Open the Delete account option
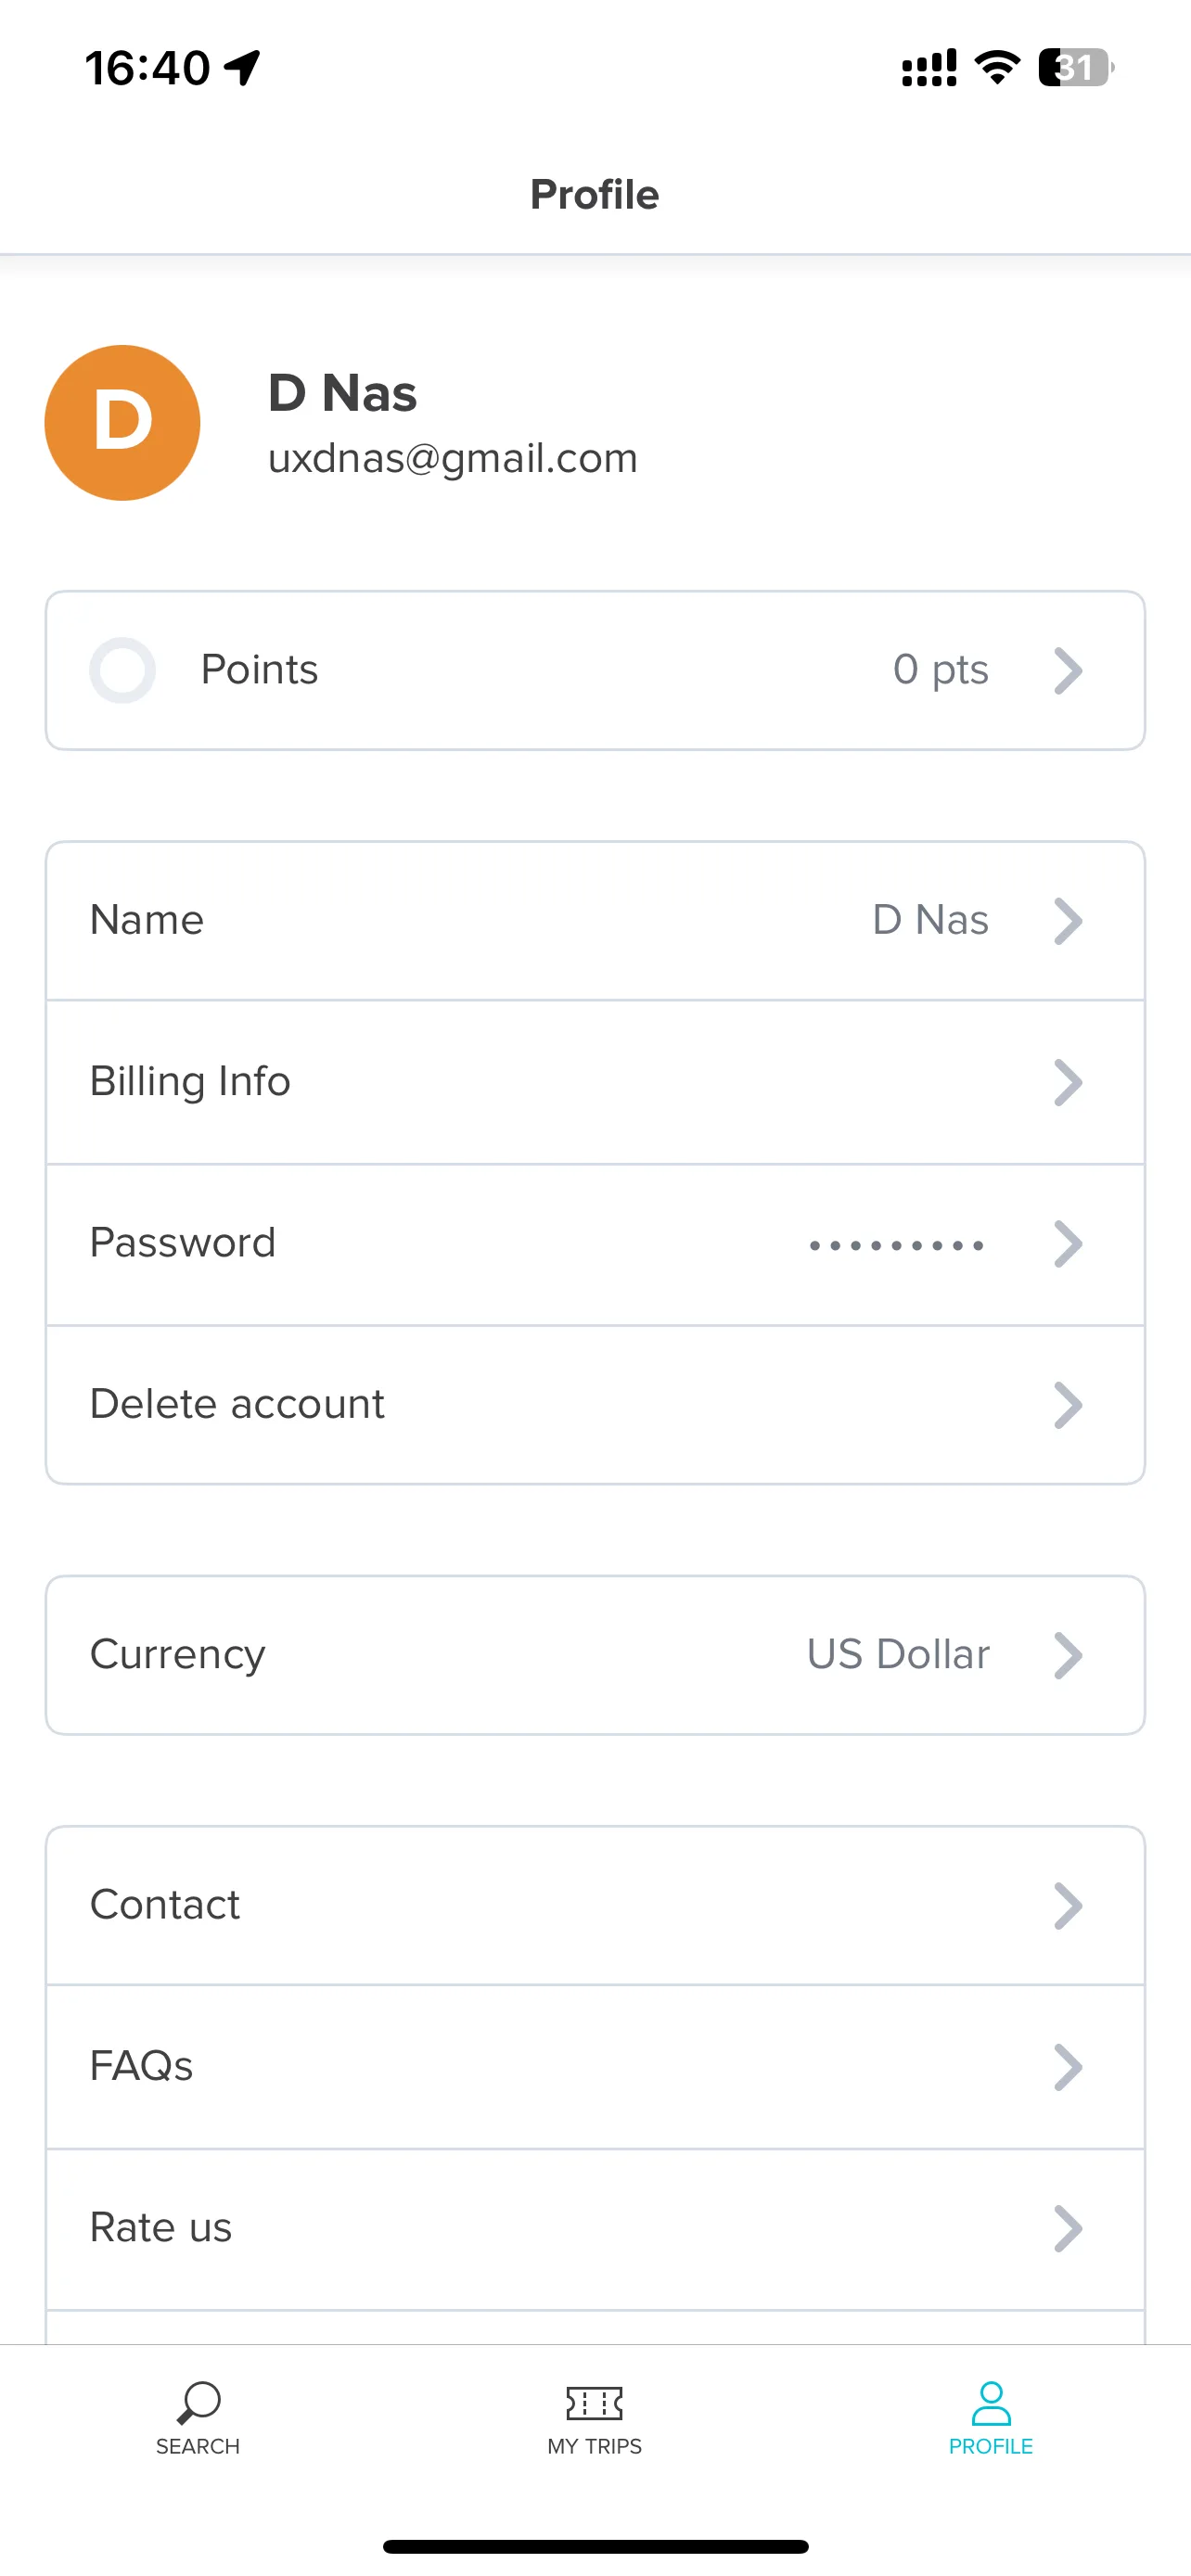Image resolution: width=1191 pixels, height=2576 pixels. 595,1405
